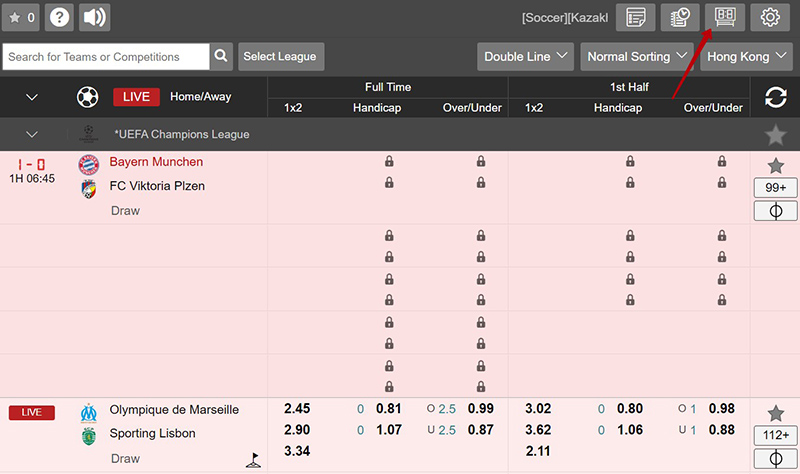Click the FC Viktoria Plzen club logo
This screenshot has width=800, height=474.
89,189
